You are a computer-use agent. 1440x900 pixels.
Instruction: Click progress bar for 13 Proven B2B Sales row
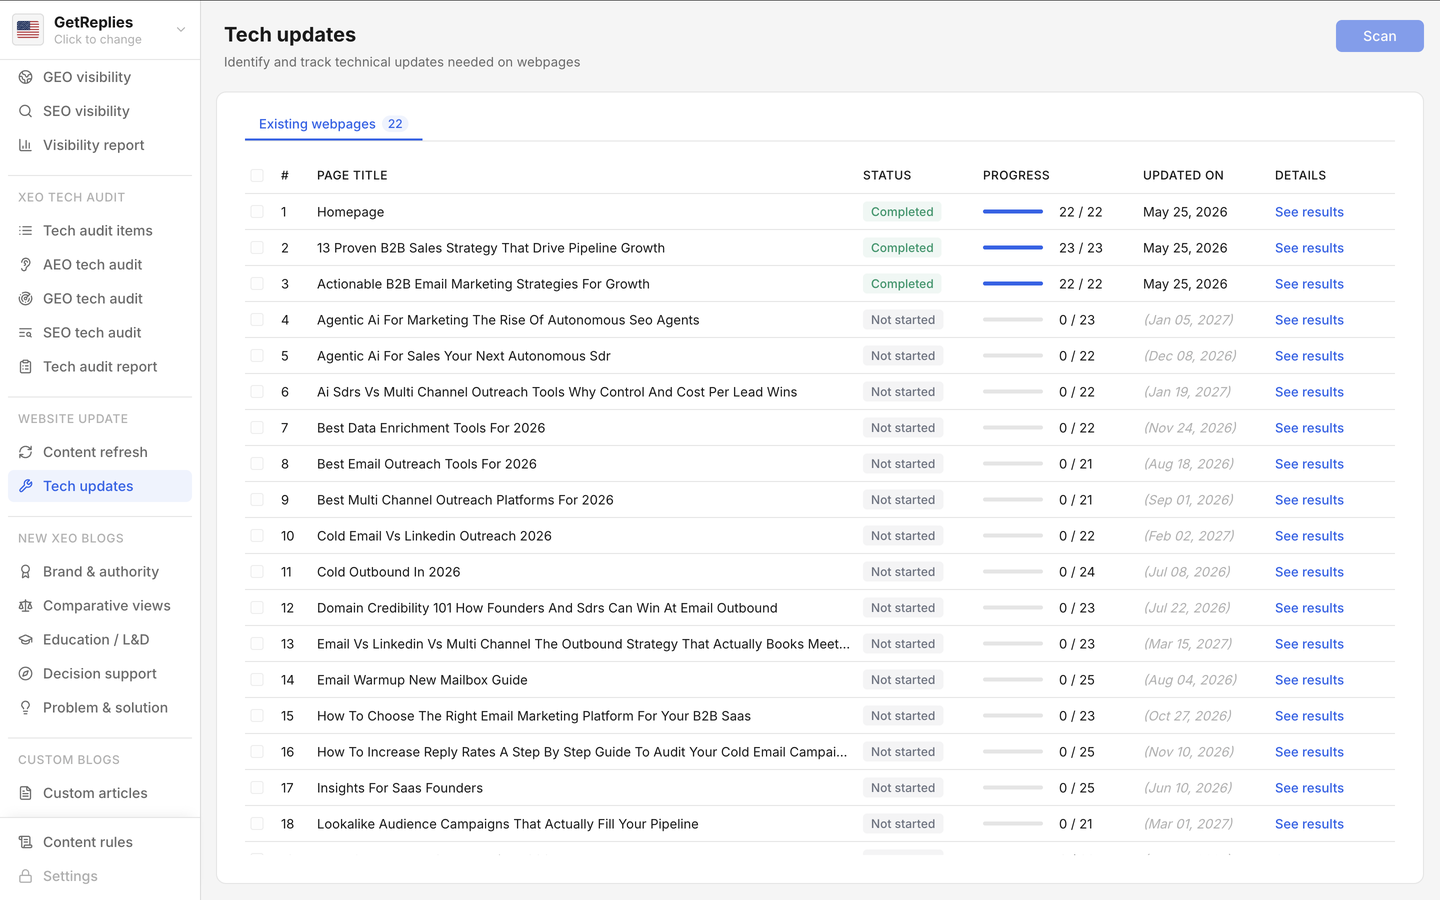click(1013, 248)
